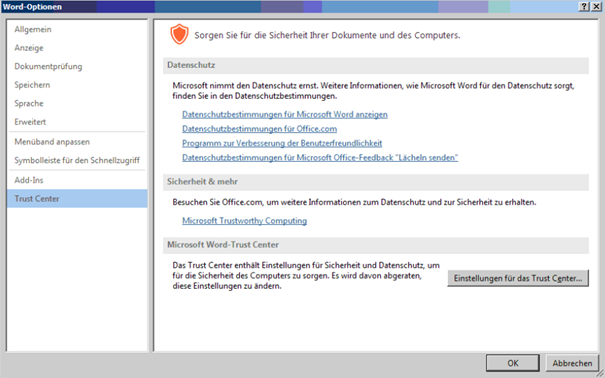Select Anzeige in the sidebar

pos(77,48)
